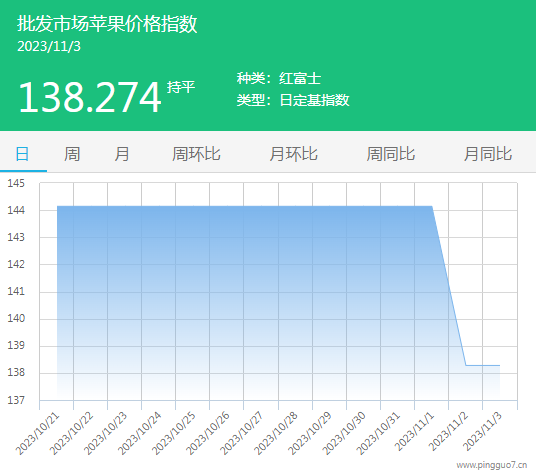Click the 2023/11/1 date axis label
This screenshot has height=476, width=536.
coord(414,431)
